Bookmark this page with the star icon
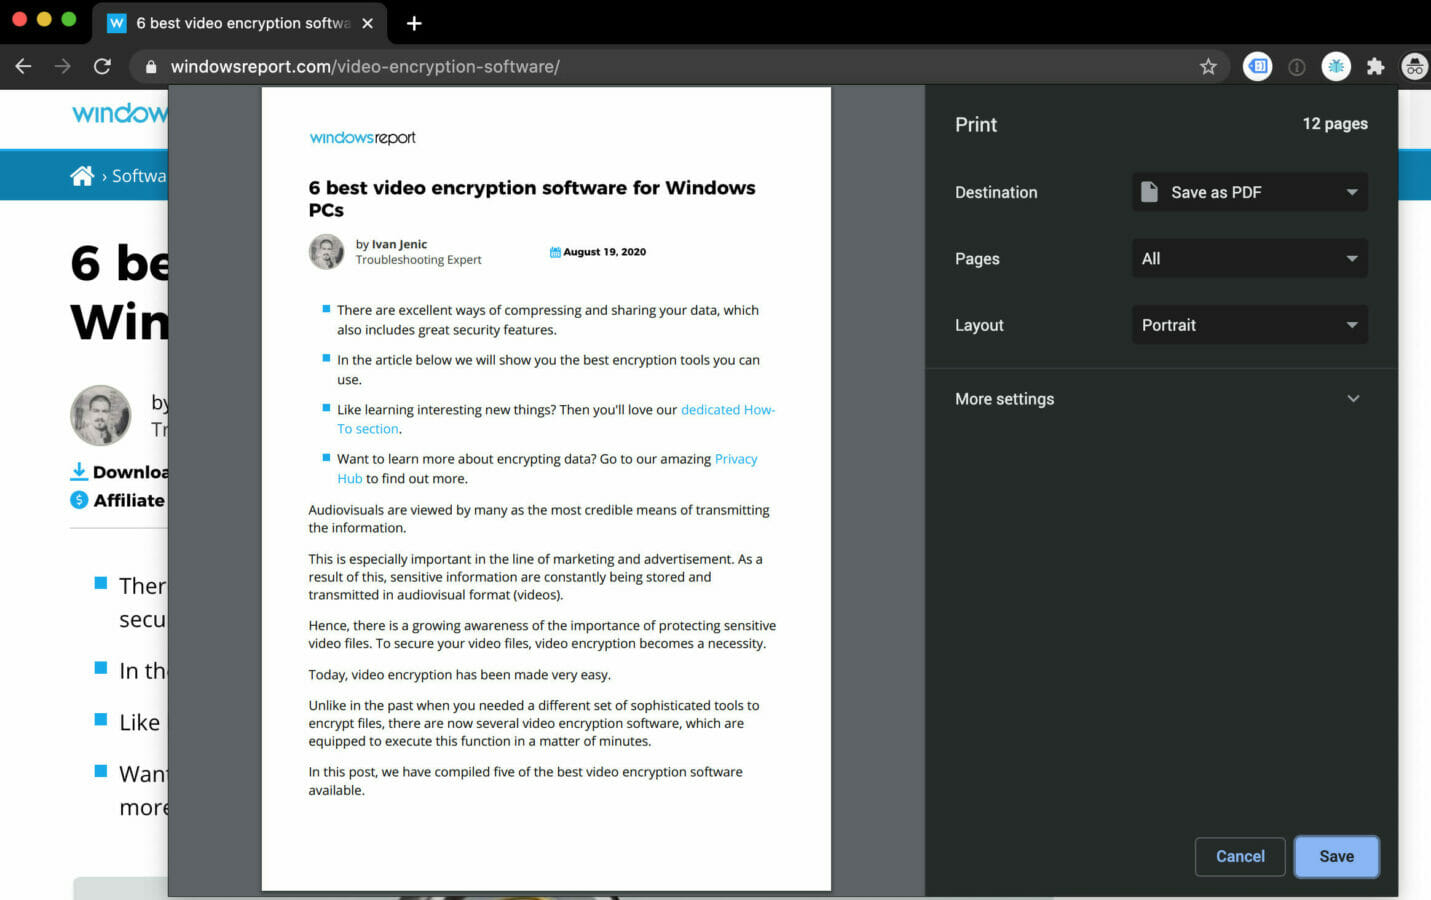 (1208, 66)
